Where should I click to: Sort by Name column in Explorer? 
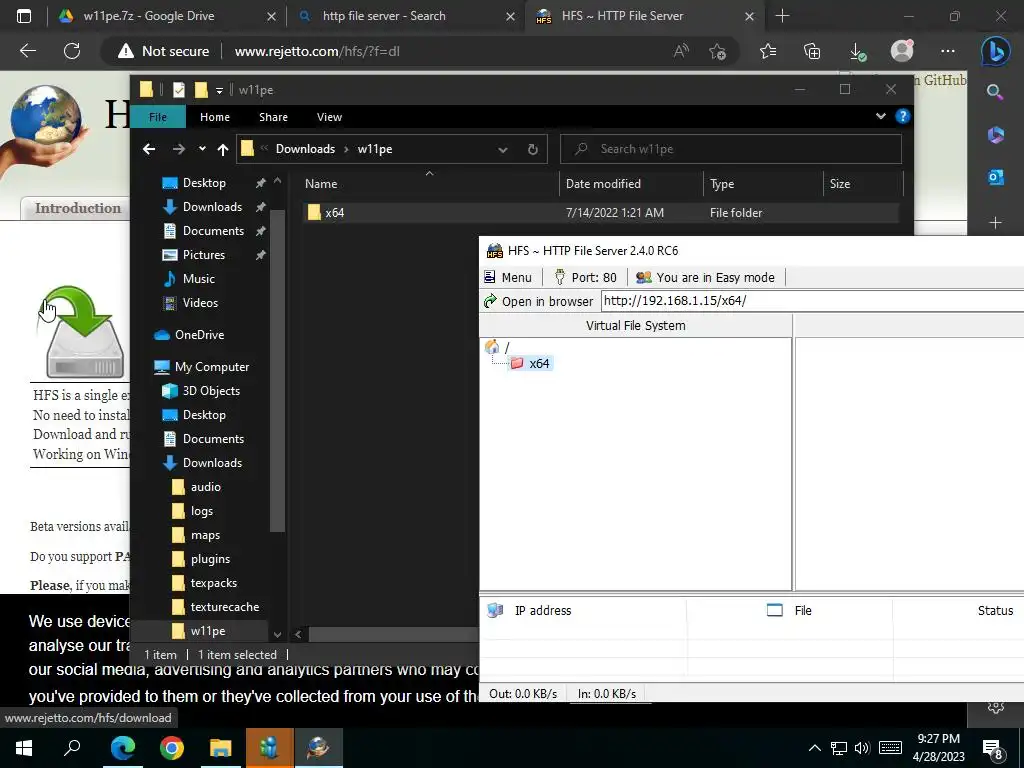(x=429, y=184)
